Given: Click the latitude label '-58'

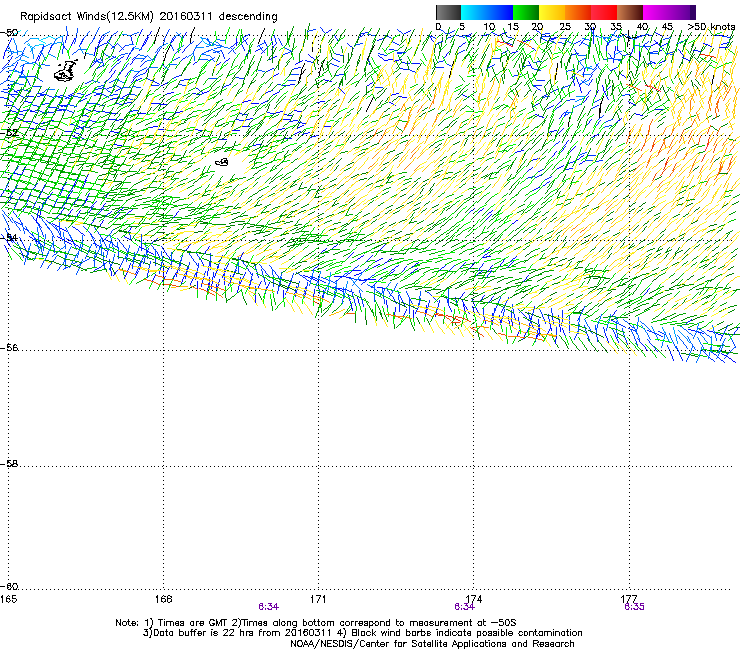Looking at the screenshot, I should pos(9,464).
